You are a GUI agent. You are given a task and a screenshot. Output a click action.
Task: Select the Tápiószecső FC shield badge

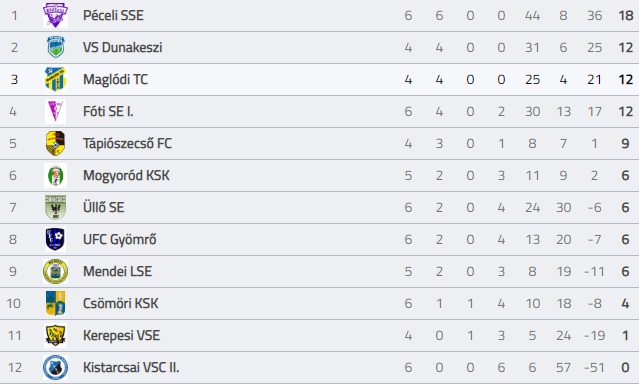coord(55,143)
